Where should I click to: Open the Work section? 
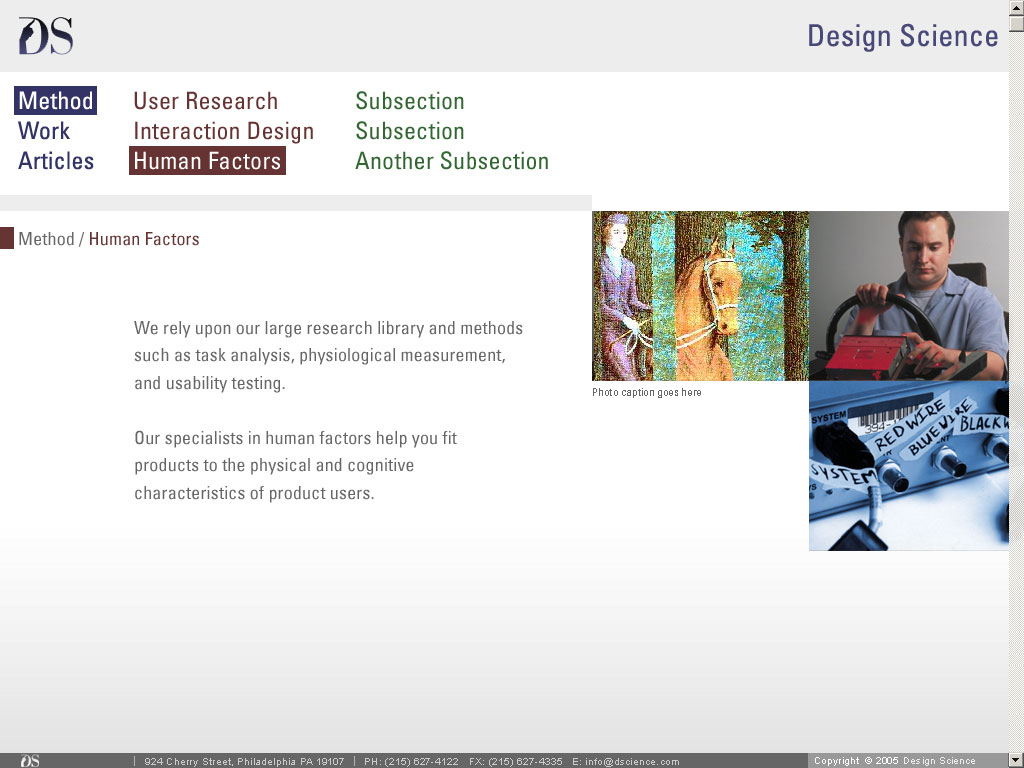(x=44, y=131)
